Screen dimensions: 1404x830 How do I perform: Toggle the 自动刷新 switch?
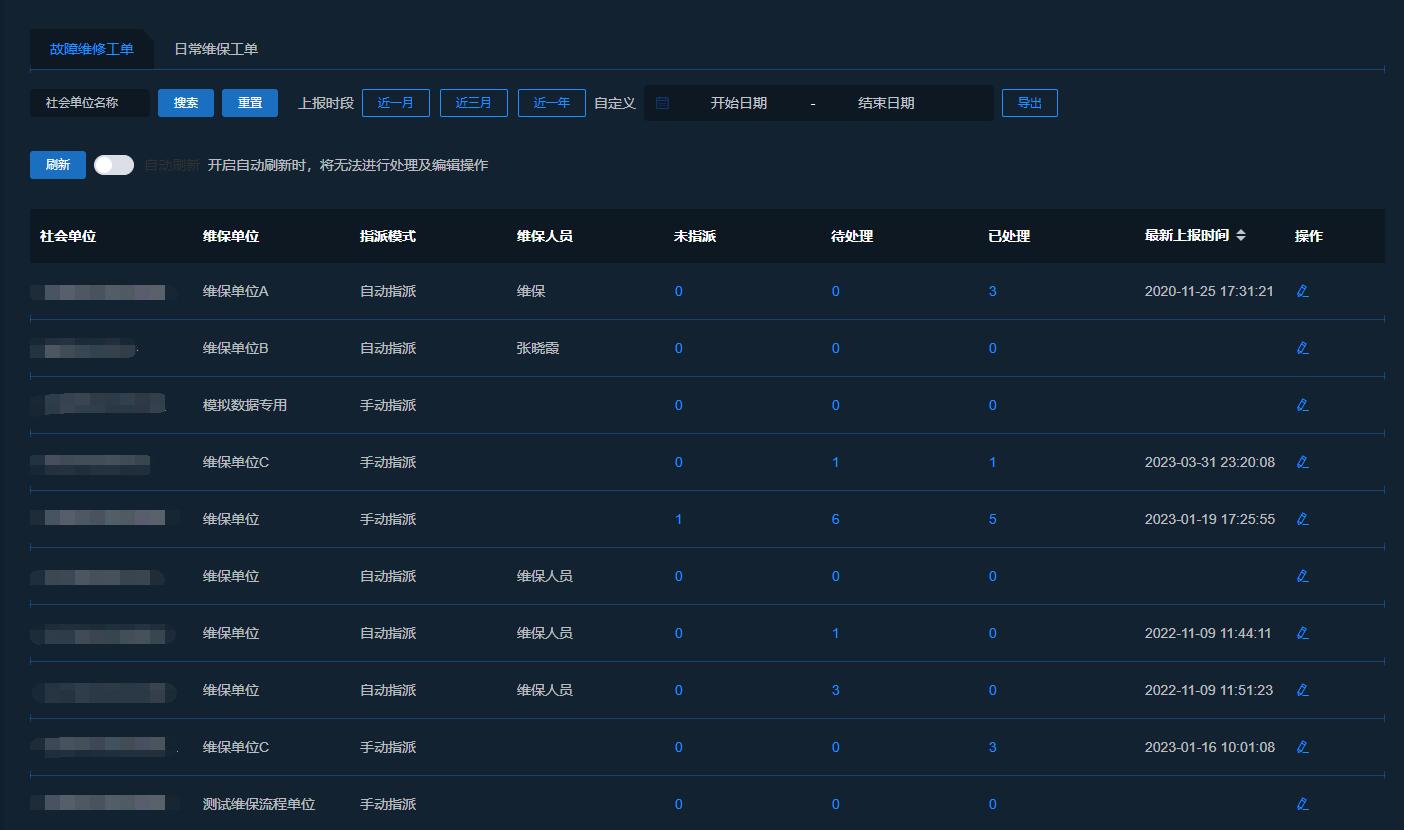(114, 165)
